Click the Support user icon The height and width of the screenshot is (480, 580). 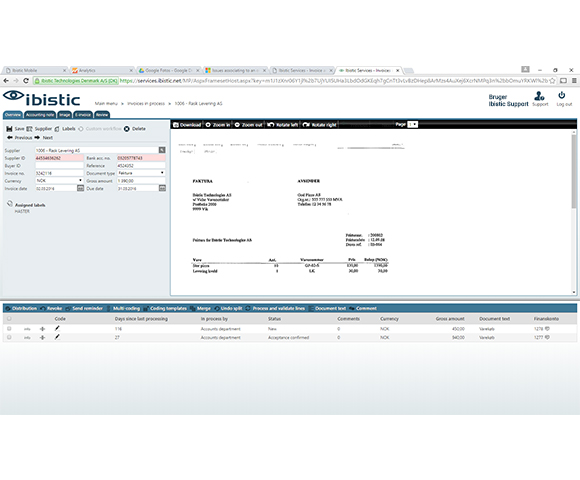539,96
